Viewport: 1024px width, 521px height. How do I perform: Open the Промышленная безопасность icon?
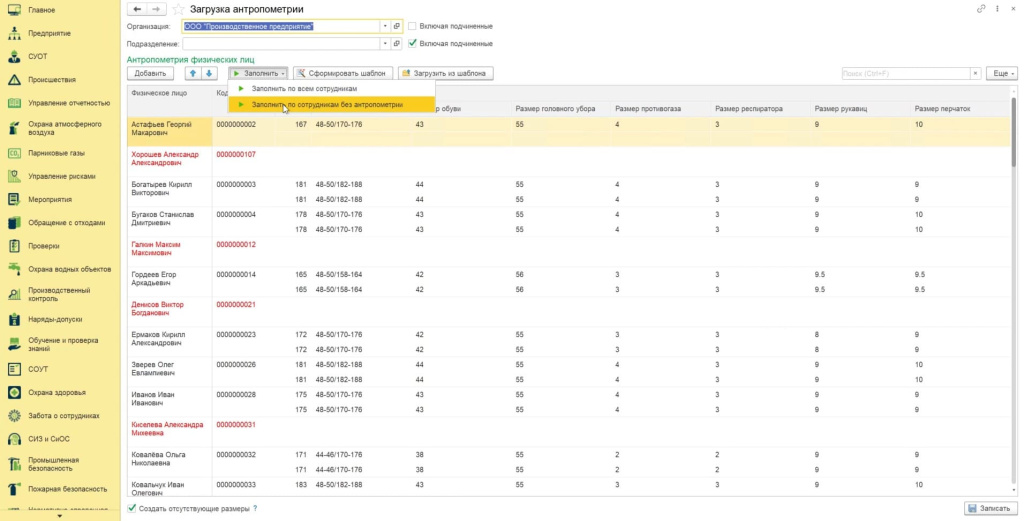[14, 464]
